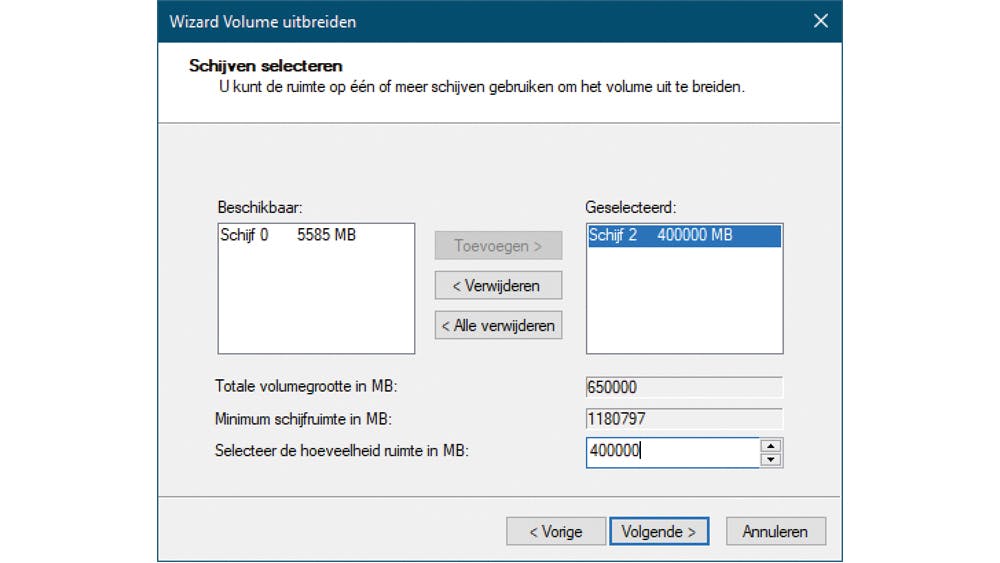Cancel the wizard with Annuleren
Screen dimensions: 1000x563
[x=775, y=531]
